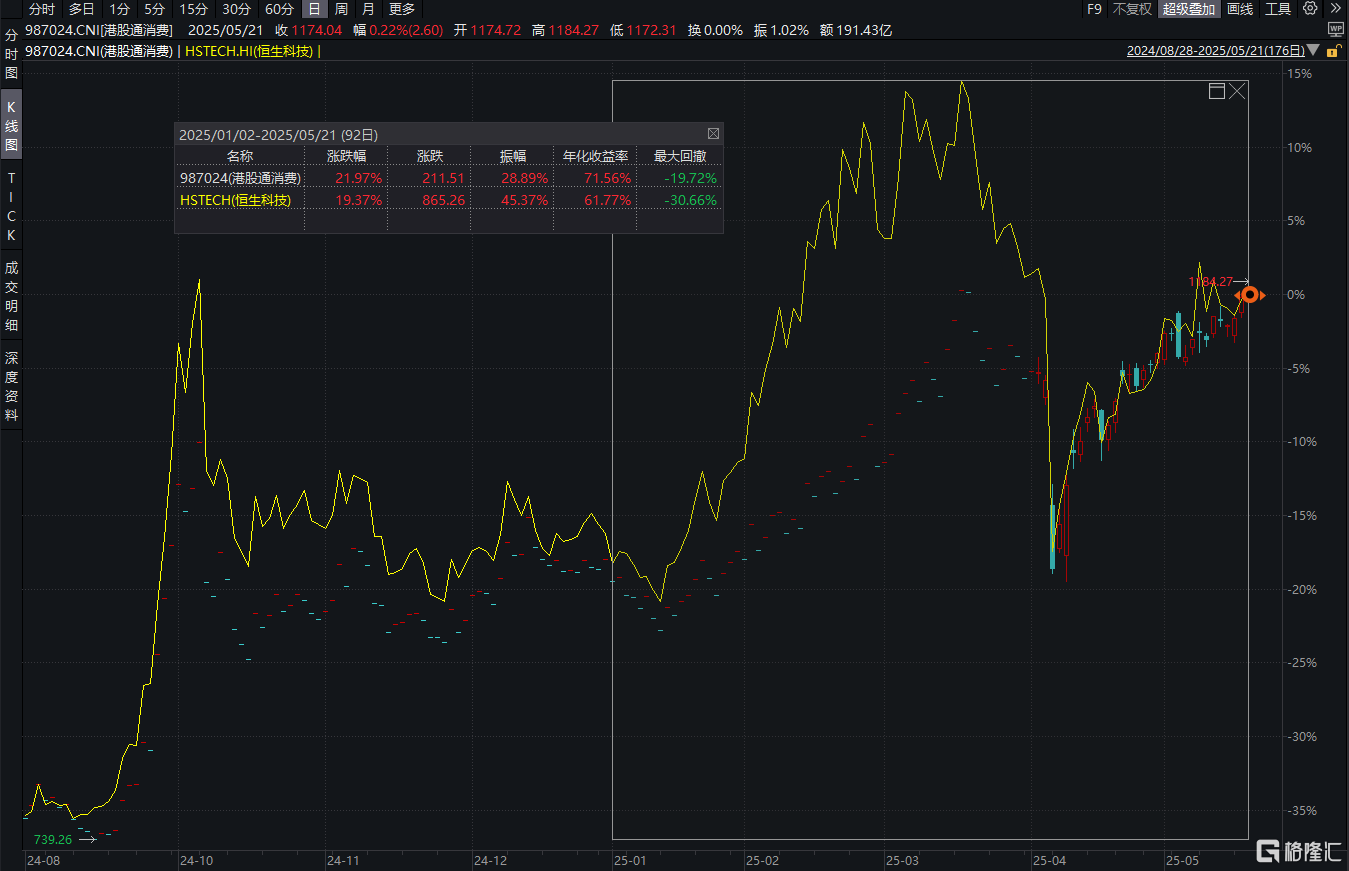Click the 收 1174.04 closing price
1349x871 pixels.
tap(308, 30)
